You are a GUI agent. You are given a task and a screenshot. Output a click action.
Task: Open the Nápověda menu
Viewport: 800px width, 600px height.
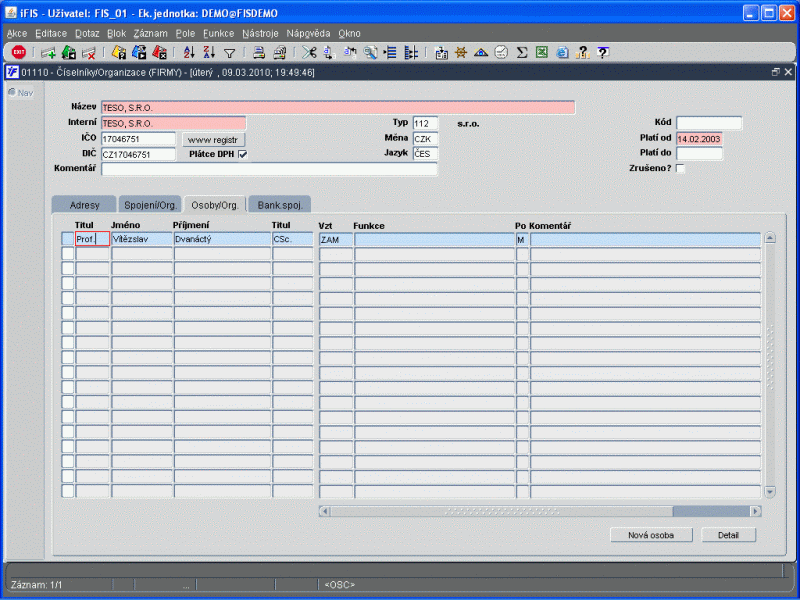(308, 34)
